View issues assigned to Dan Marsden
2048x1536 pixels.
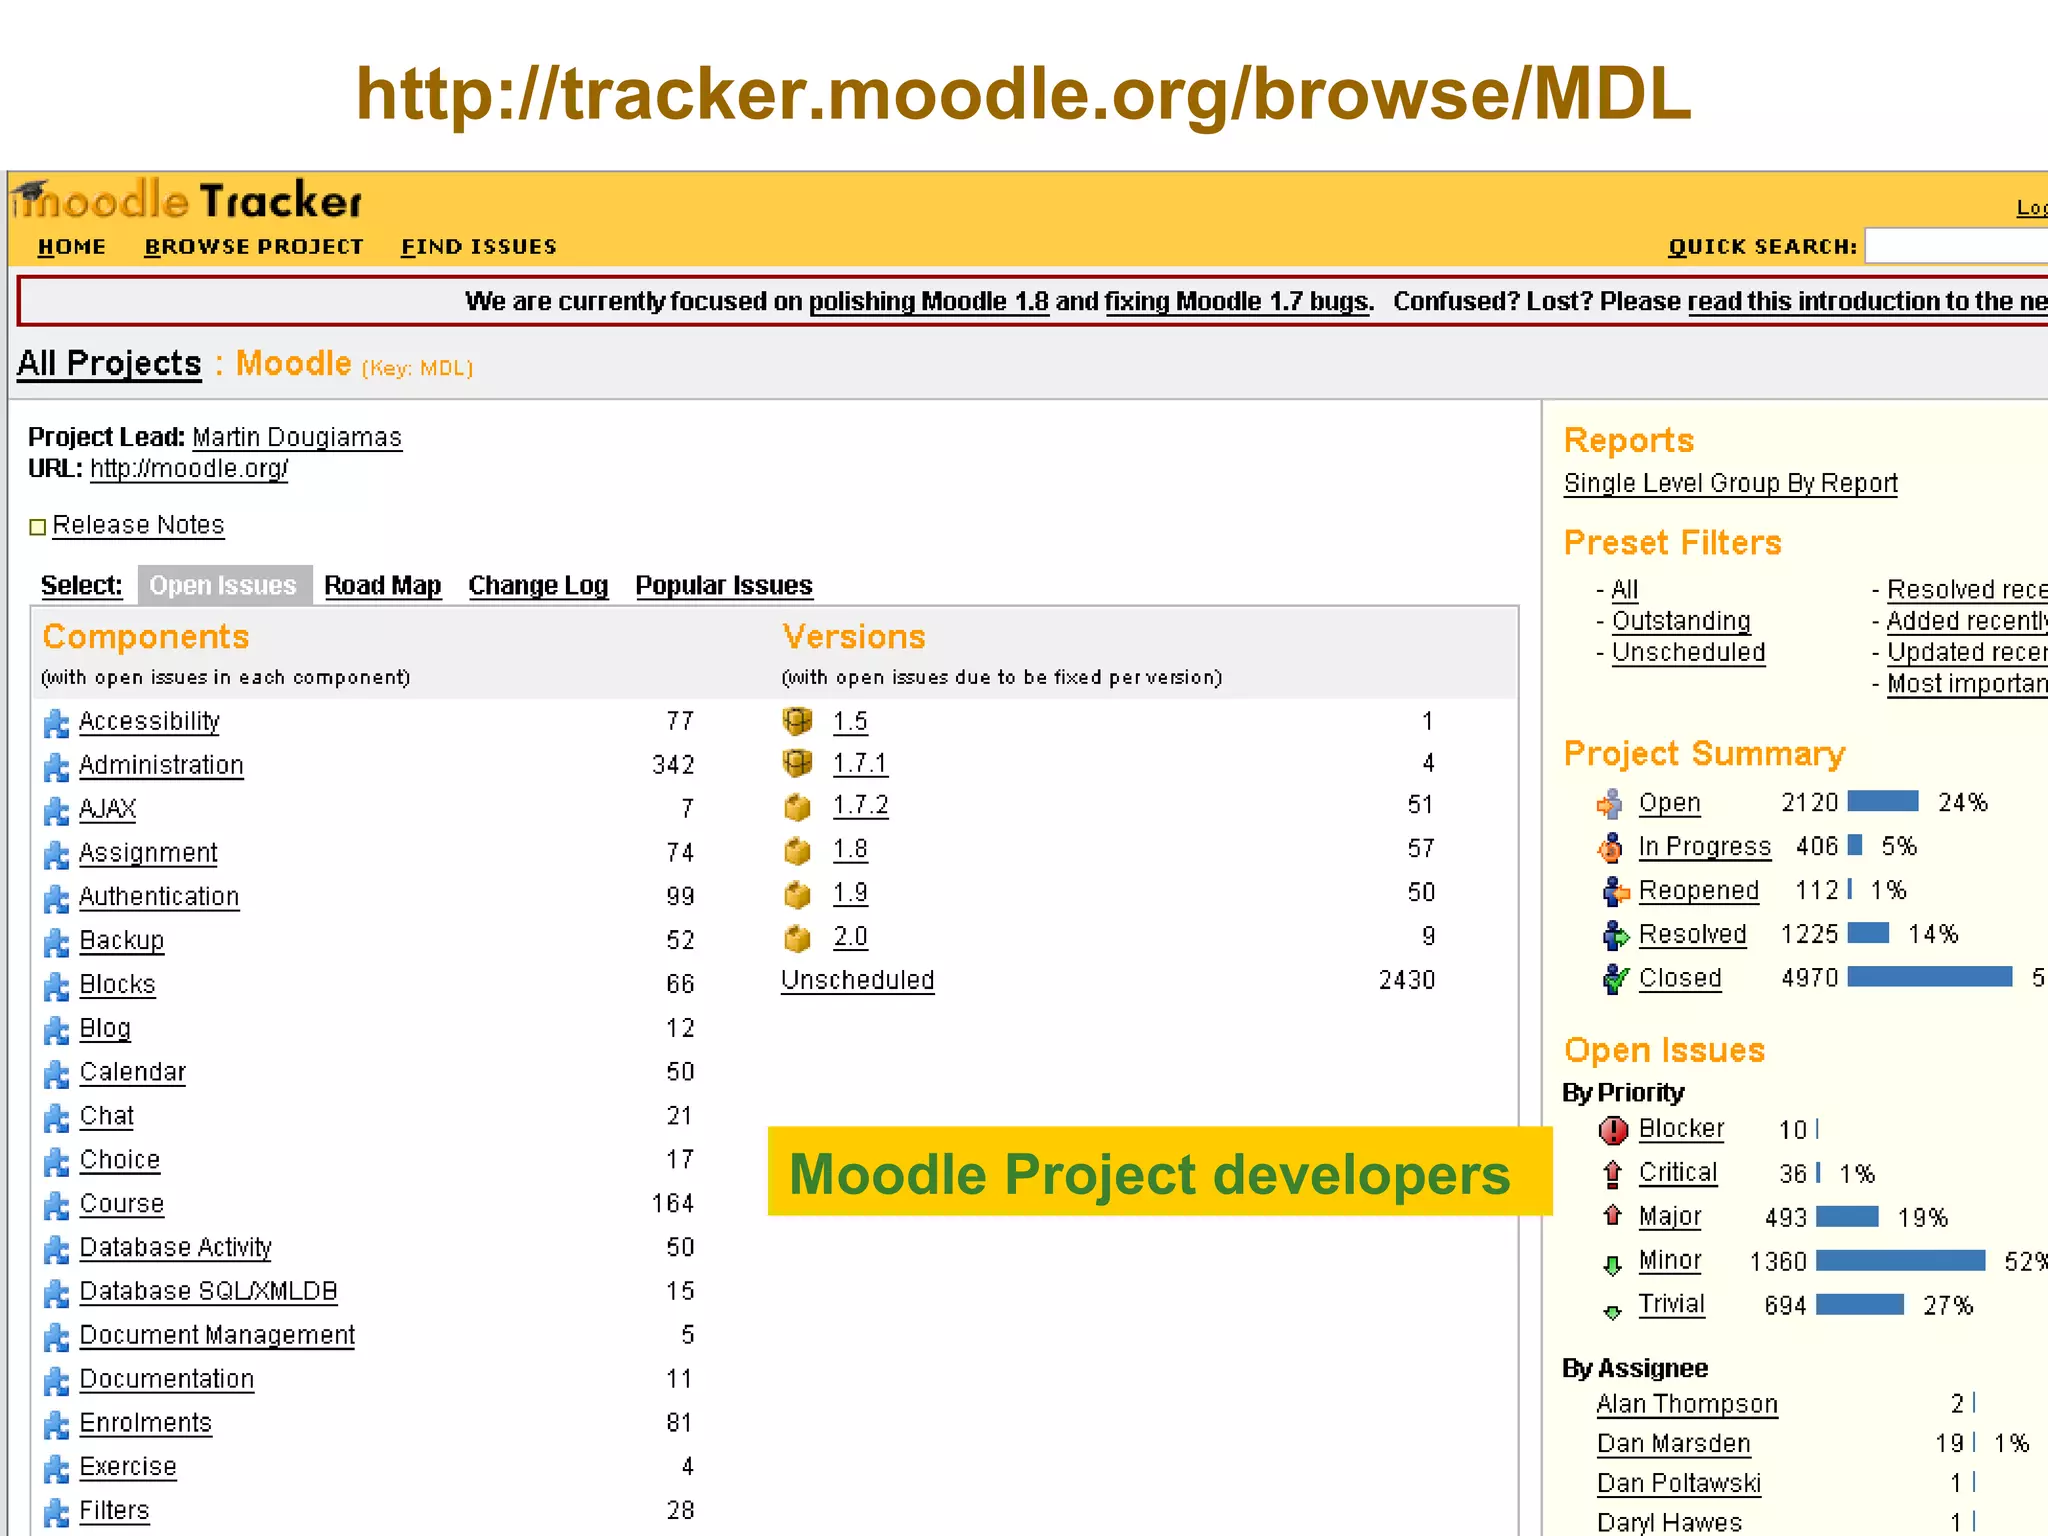click(x=1674, y=1444)
